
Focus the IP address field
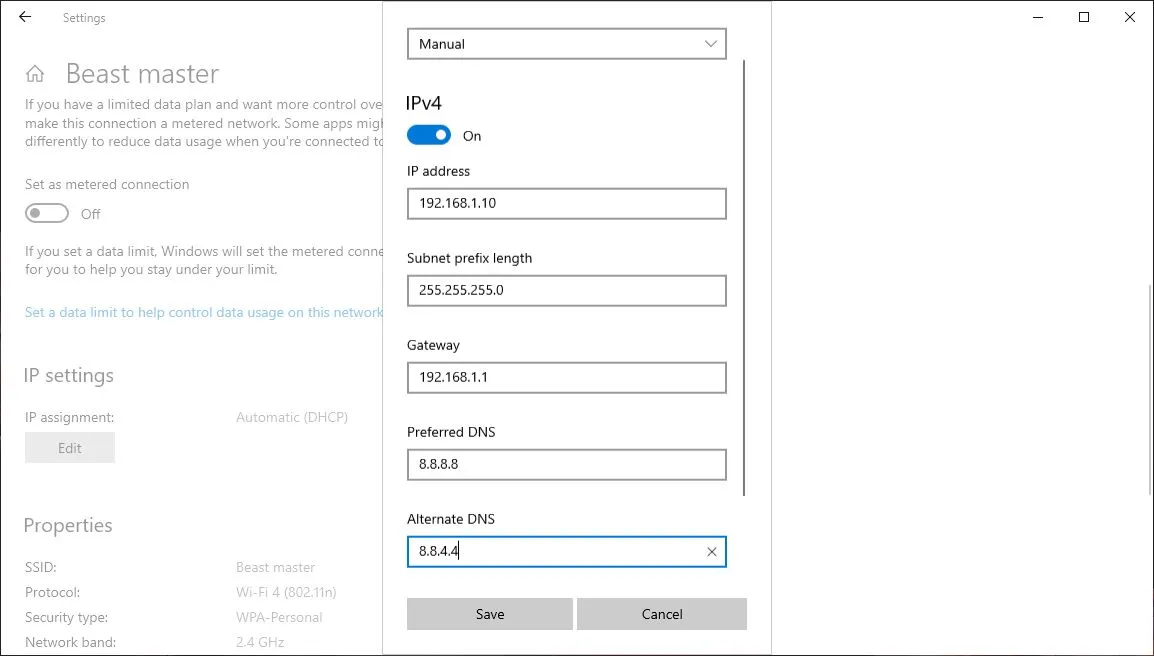(566, 203)
